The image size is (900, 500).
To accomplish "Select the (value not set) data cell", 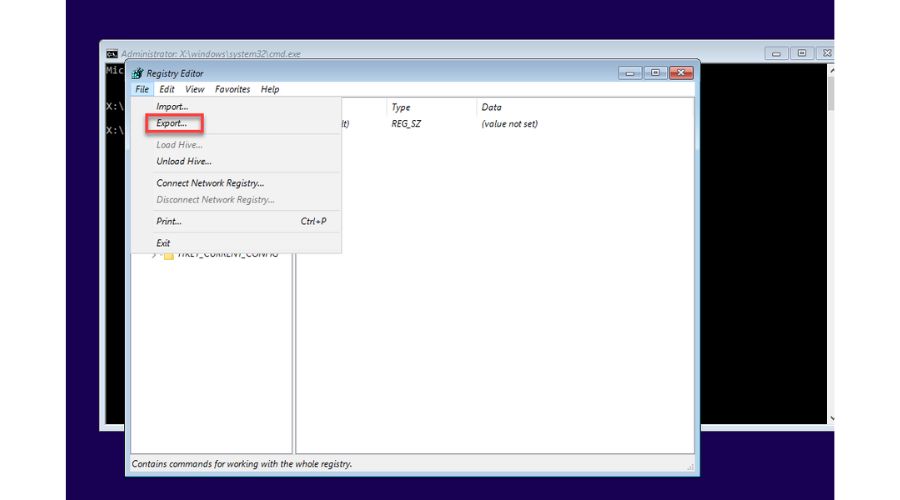I will pos(510,124).
